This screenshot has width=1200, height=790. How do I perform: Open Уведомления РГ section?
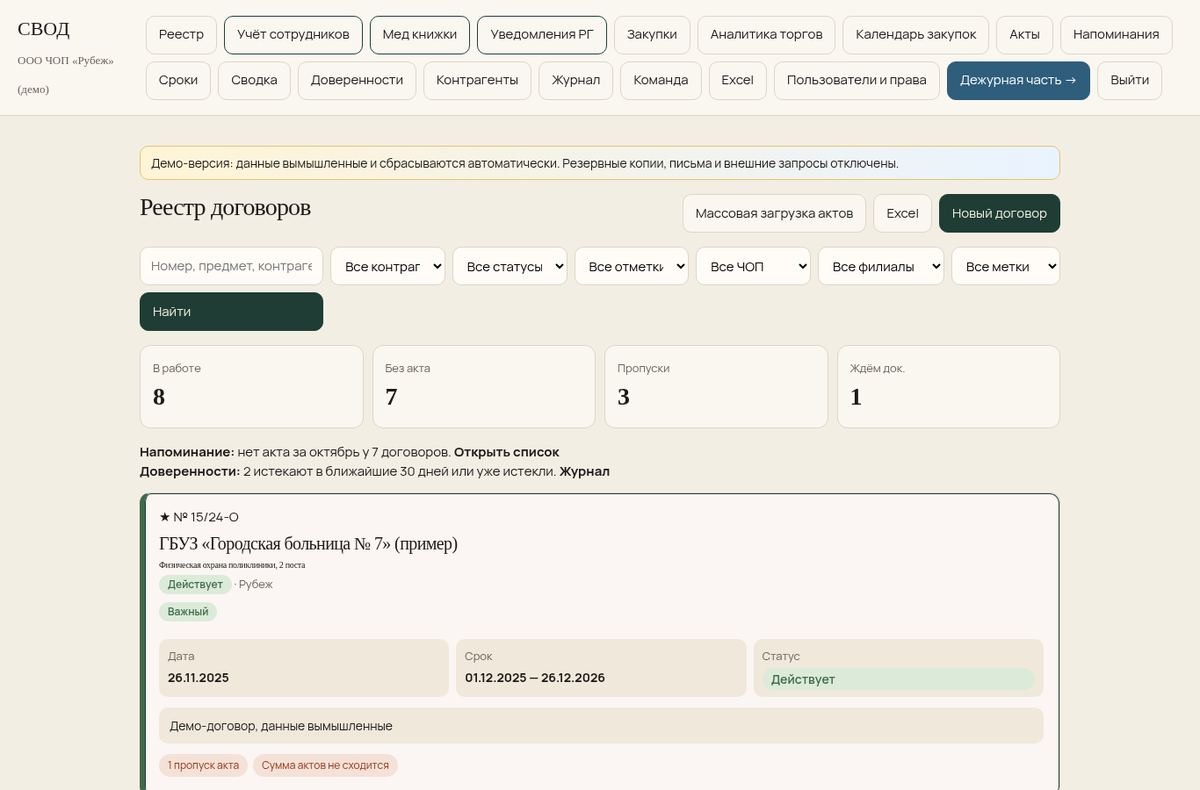[542, 34]
